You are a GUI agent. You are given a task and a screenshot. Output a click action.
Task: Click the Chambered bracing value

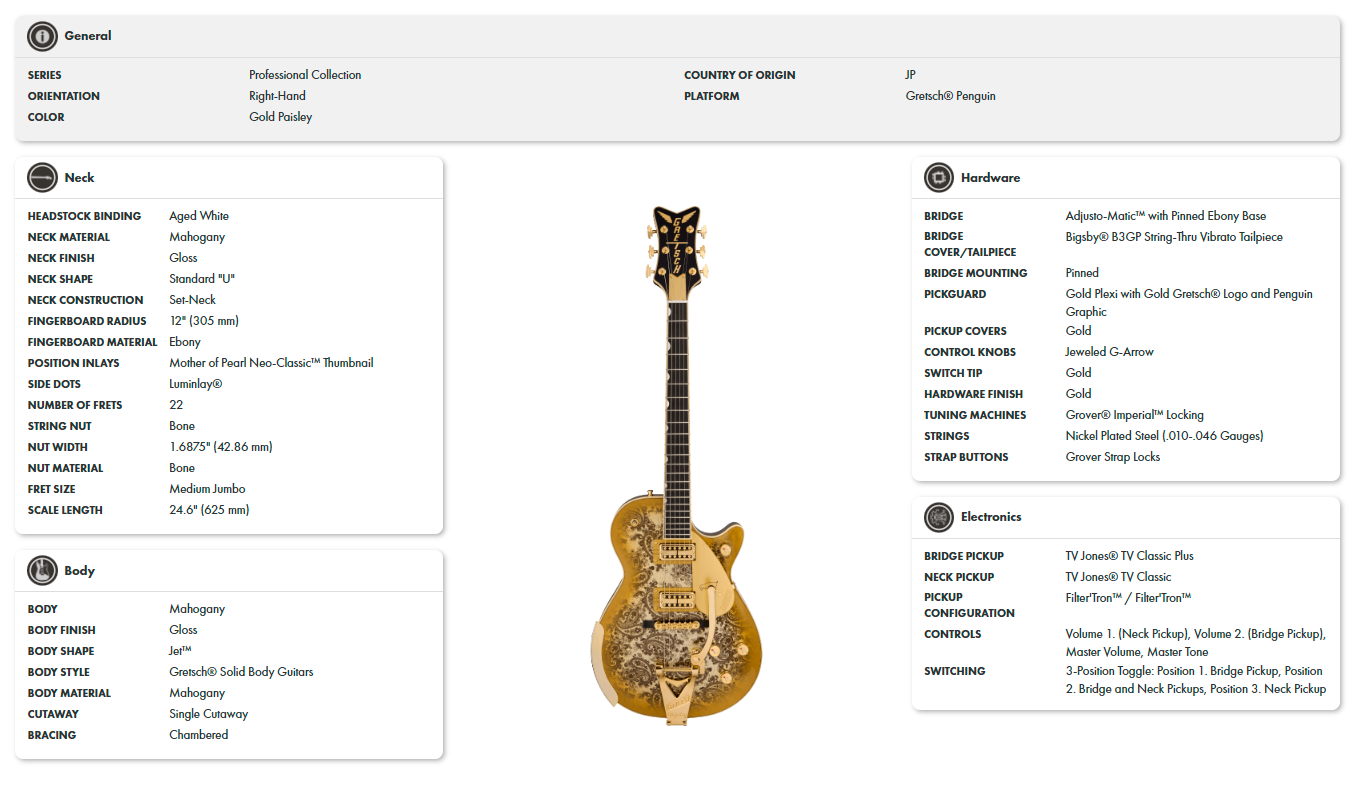point(198,735)
